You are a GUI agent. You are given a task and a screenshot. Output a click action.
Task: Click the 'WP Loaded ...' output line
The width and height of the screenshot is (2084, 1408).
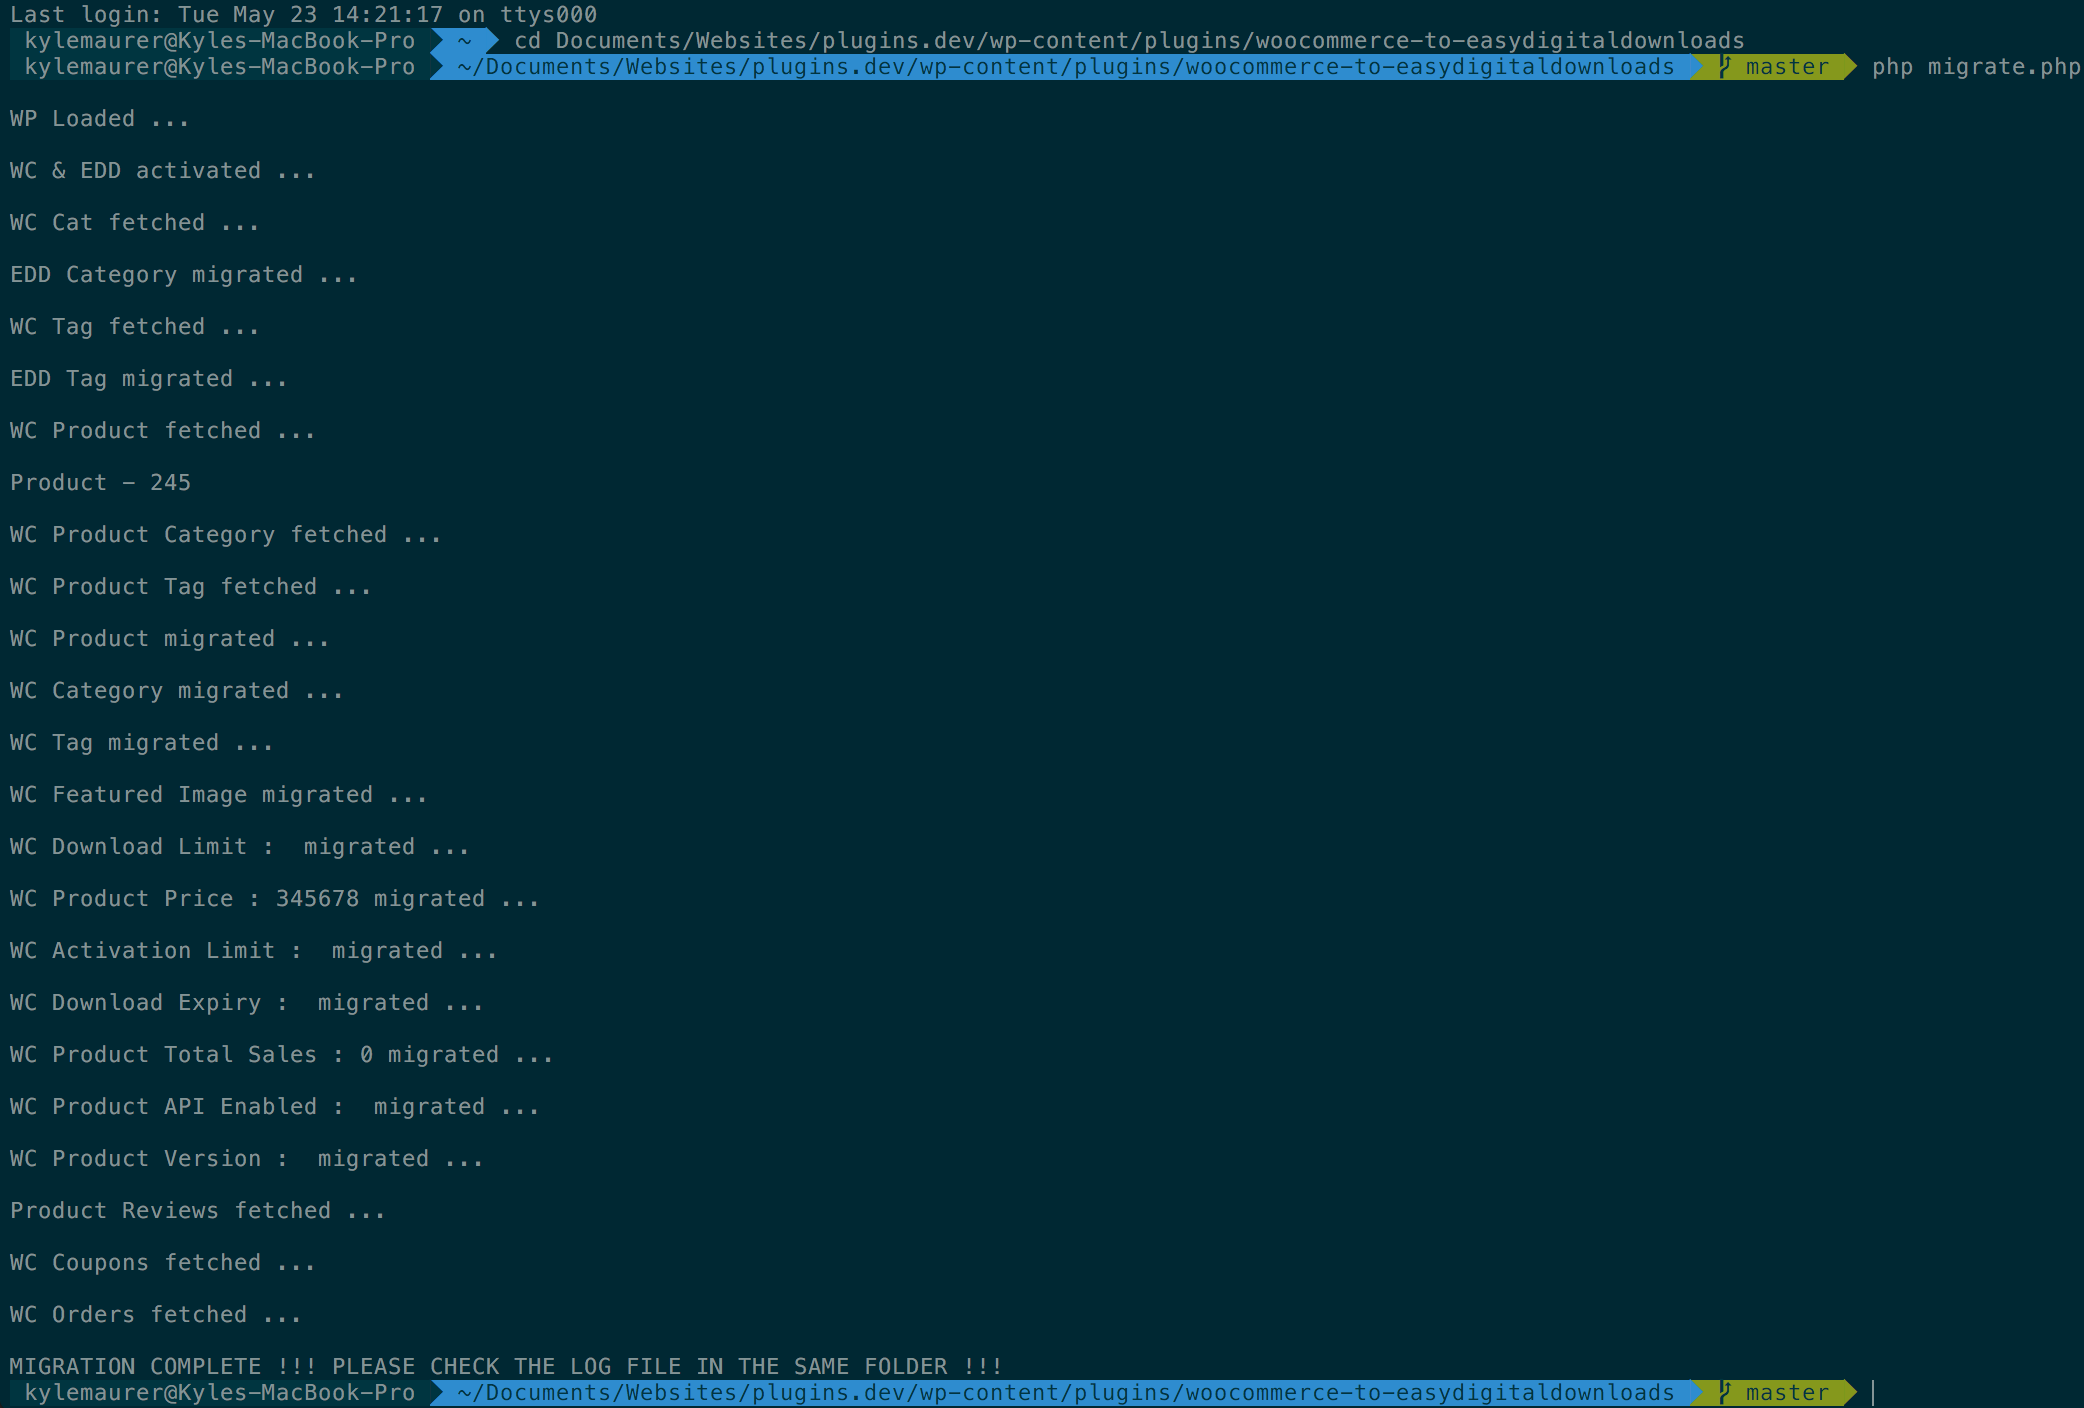click(x=100, y=118)
